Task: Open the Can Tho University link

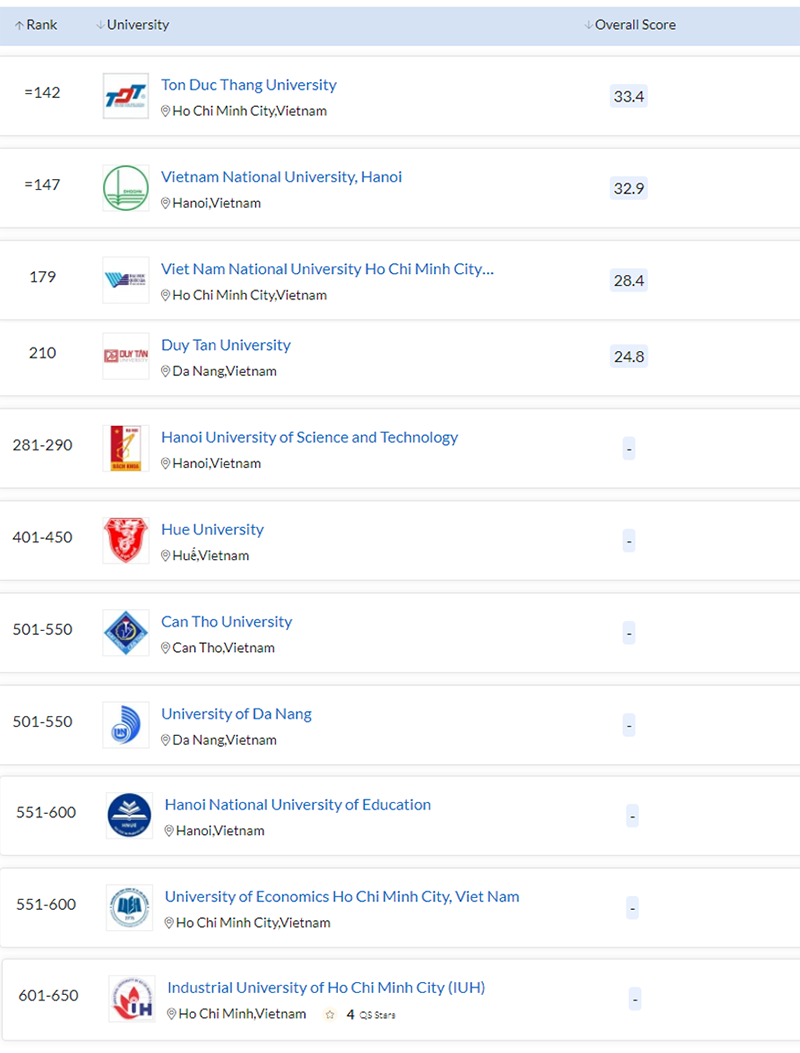Action: coord(226,621)
